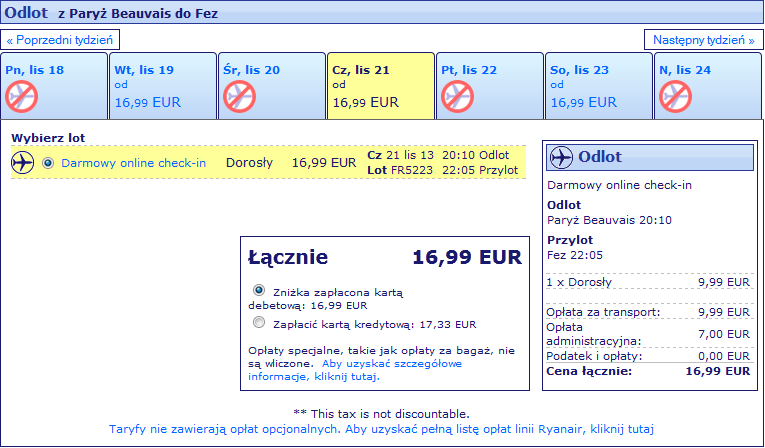
Task: Click the This tax is not discountable note
Action: pos(381,414)
